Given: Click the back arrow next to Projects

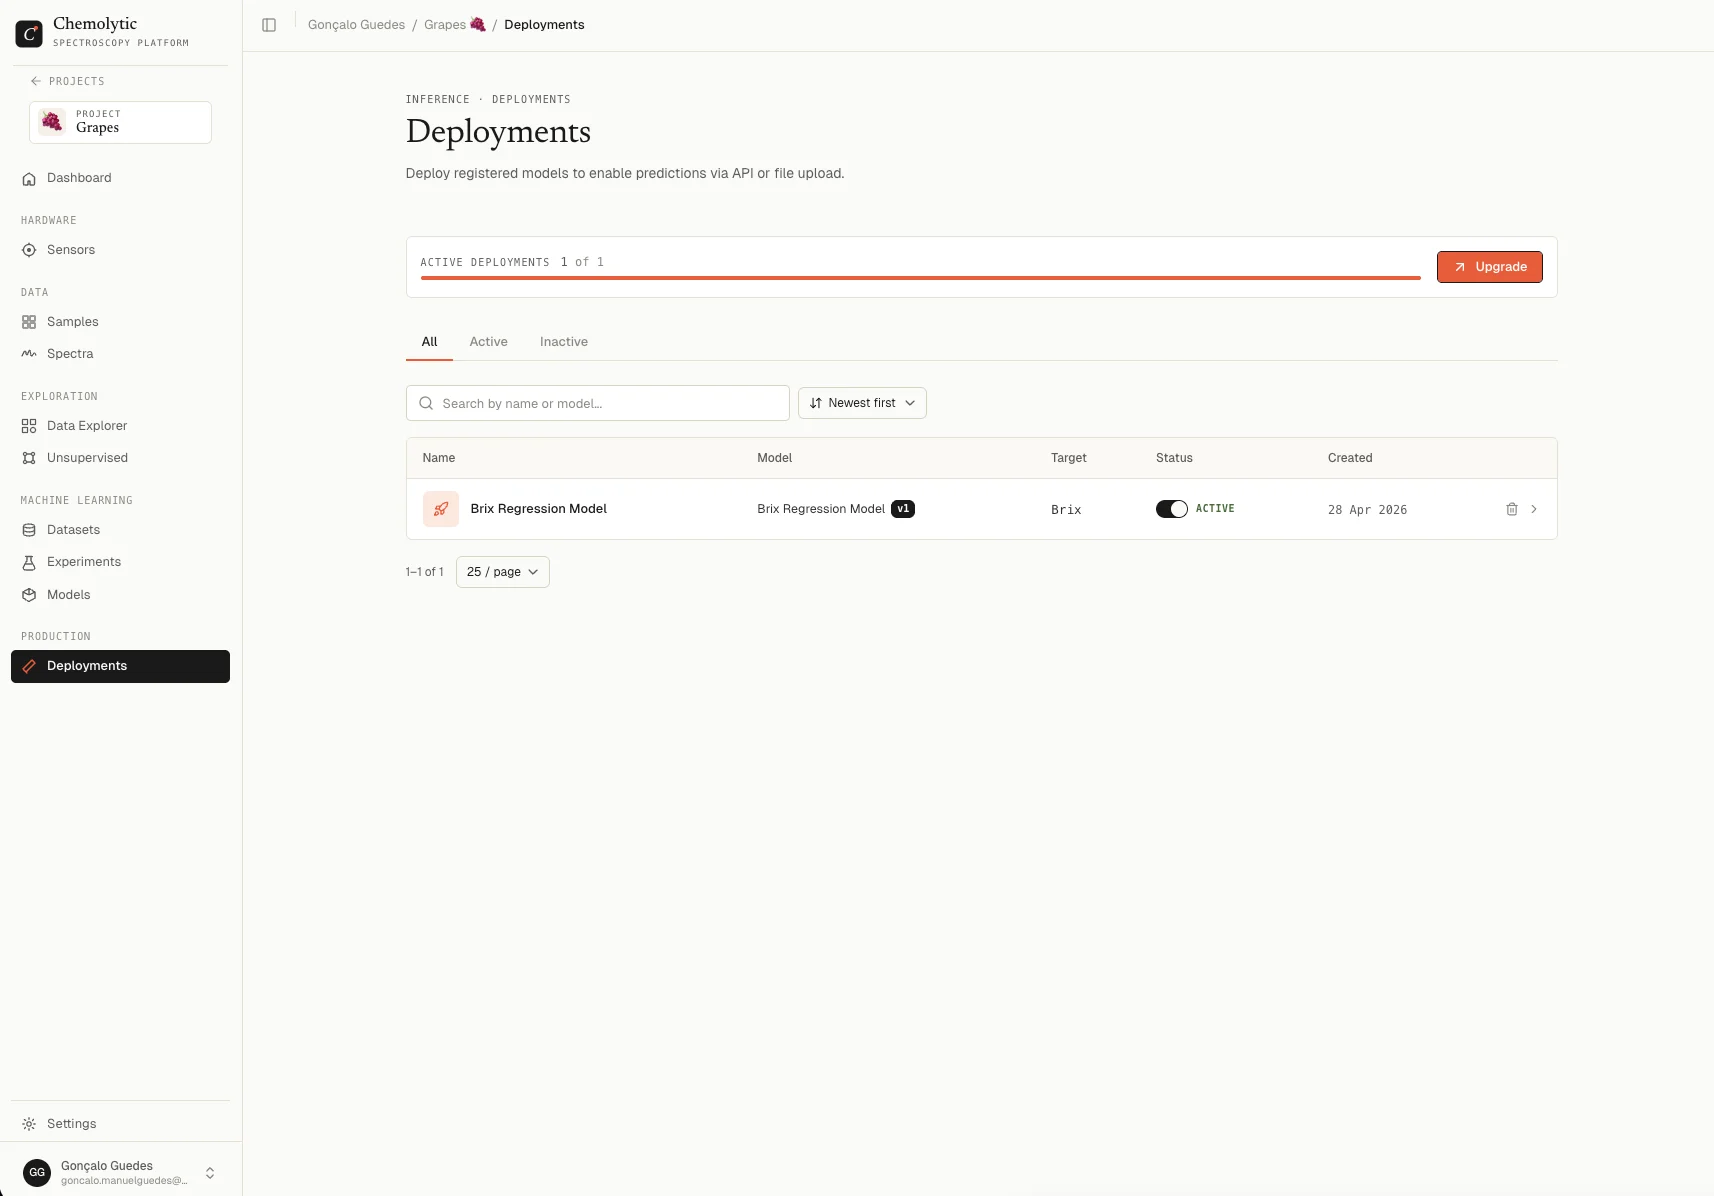Looking at the screenshot, I should pyautogui.click(x=36, y=81).
